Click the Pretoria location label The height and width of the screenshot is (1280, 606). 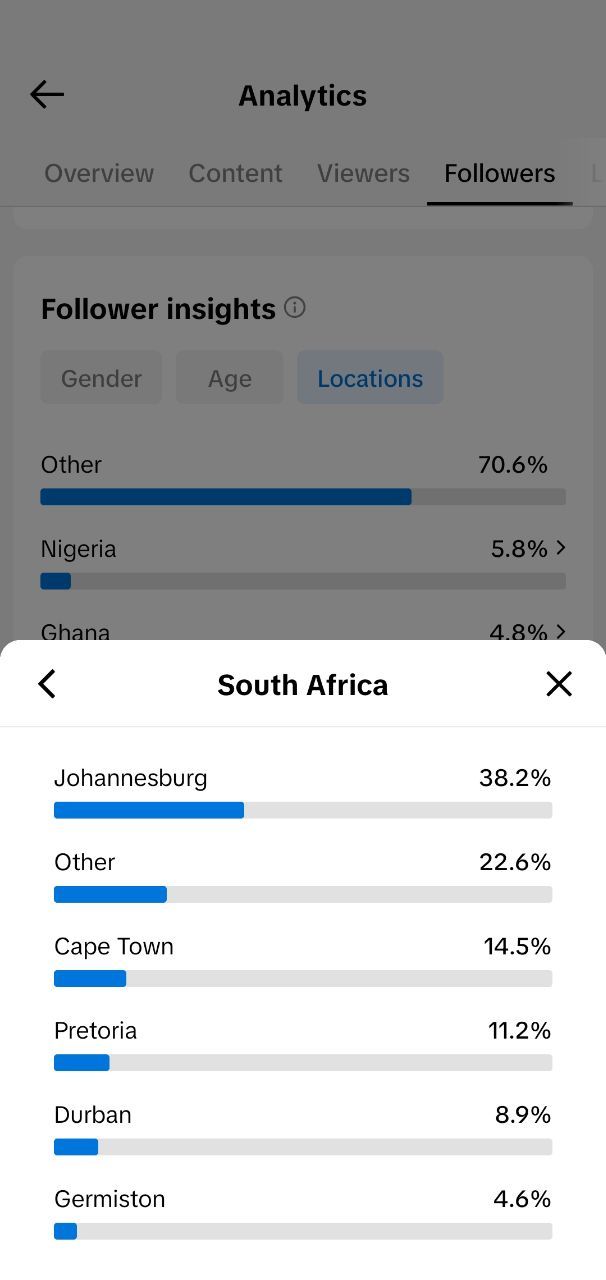click(96, 1030)
